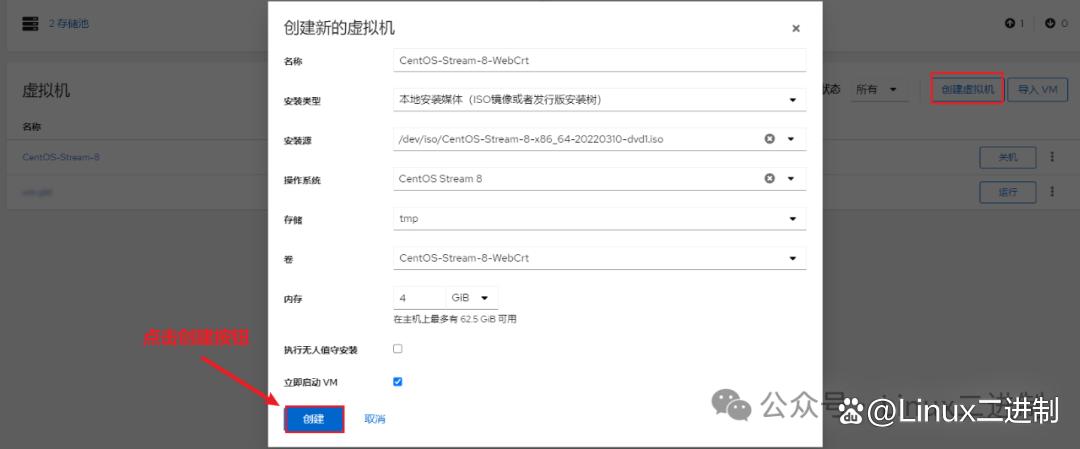Clear the installation source ISO path
The image size is (1080, 449).
pyautogui.click(x=770, y=139)
